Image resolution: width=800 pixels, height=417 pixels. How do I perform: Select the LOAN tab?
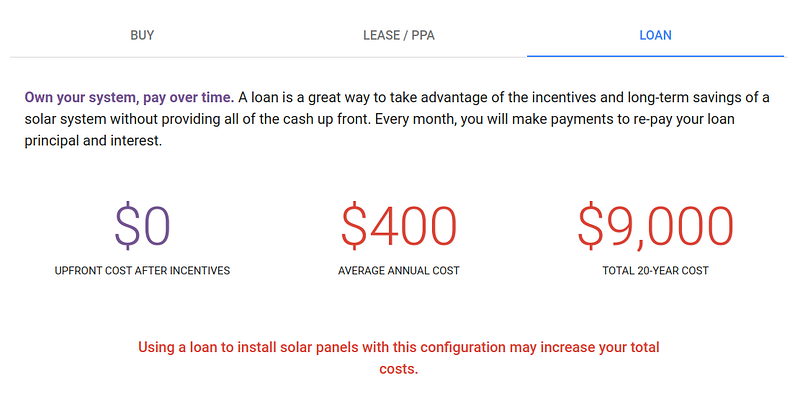pyautogui.click(x=655, y=35)
